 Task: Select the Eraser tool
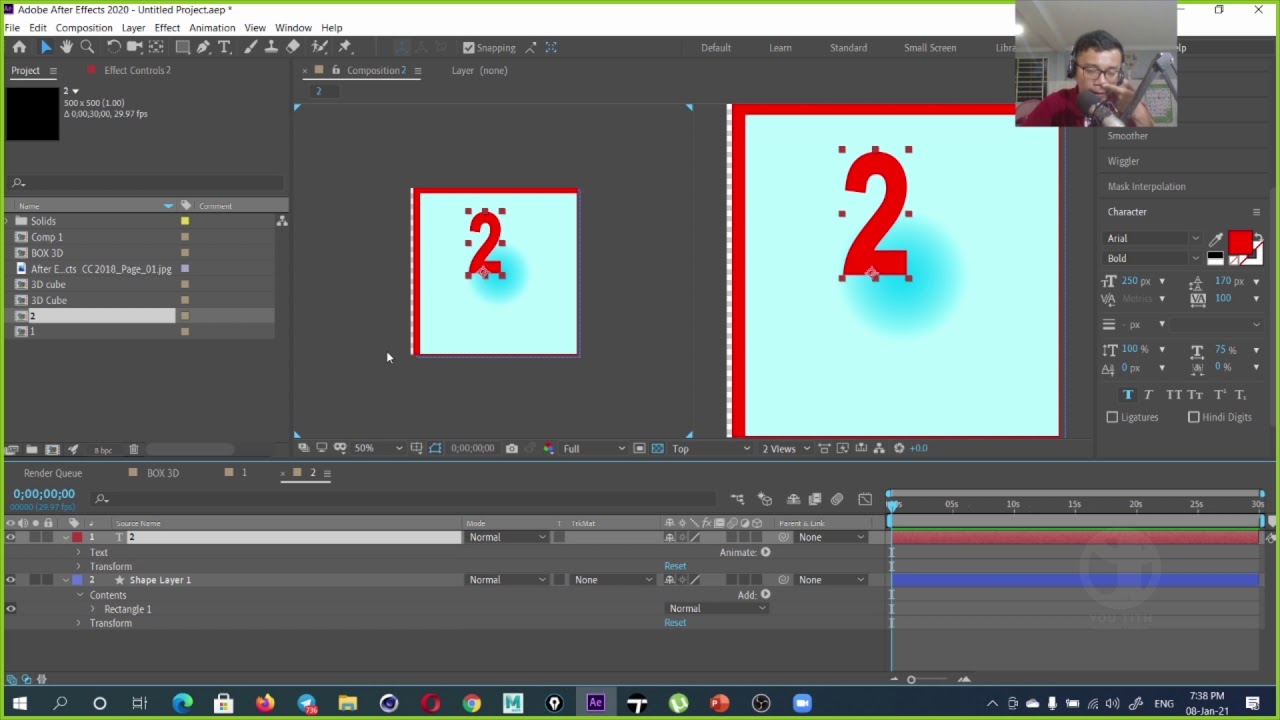point(293,47)
